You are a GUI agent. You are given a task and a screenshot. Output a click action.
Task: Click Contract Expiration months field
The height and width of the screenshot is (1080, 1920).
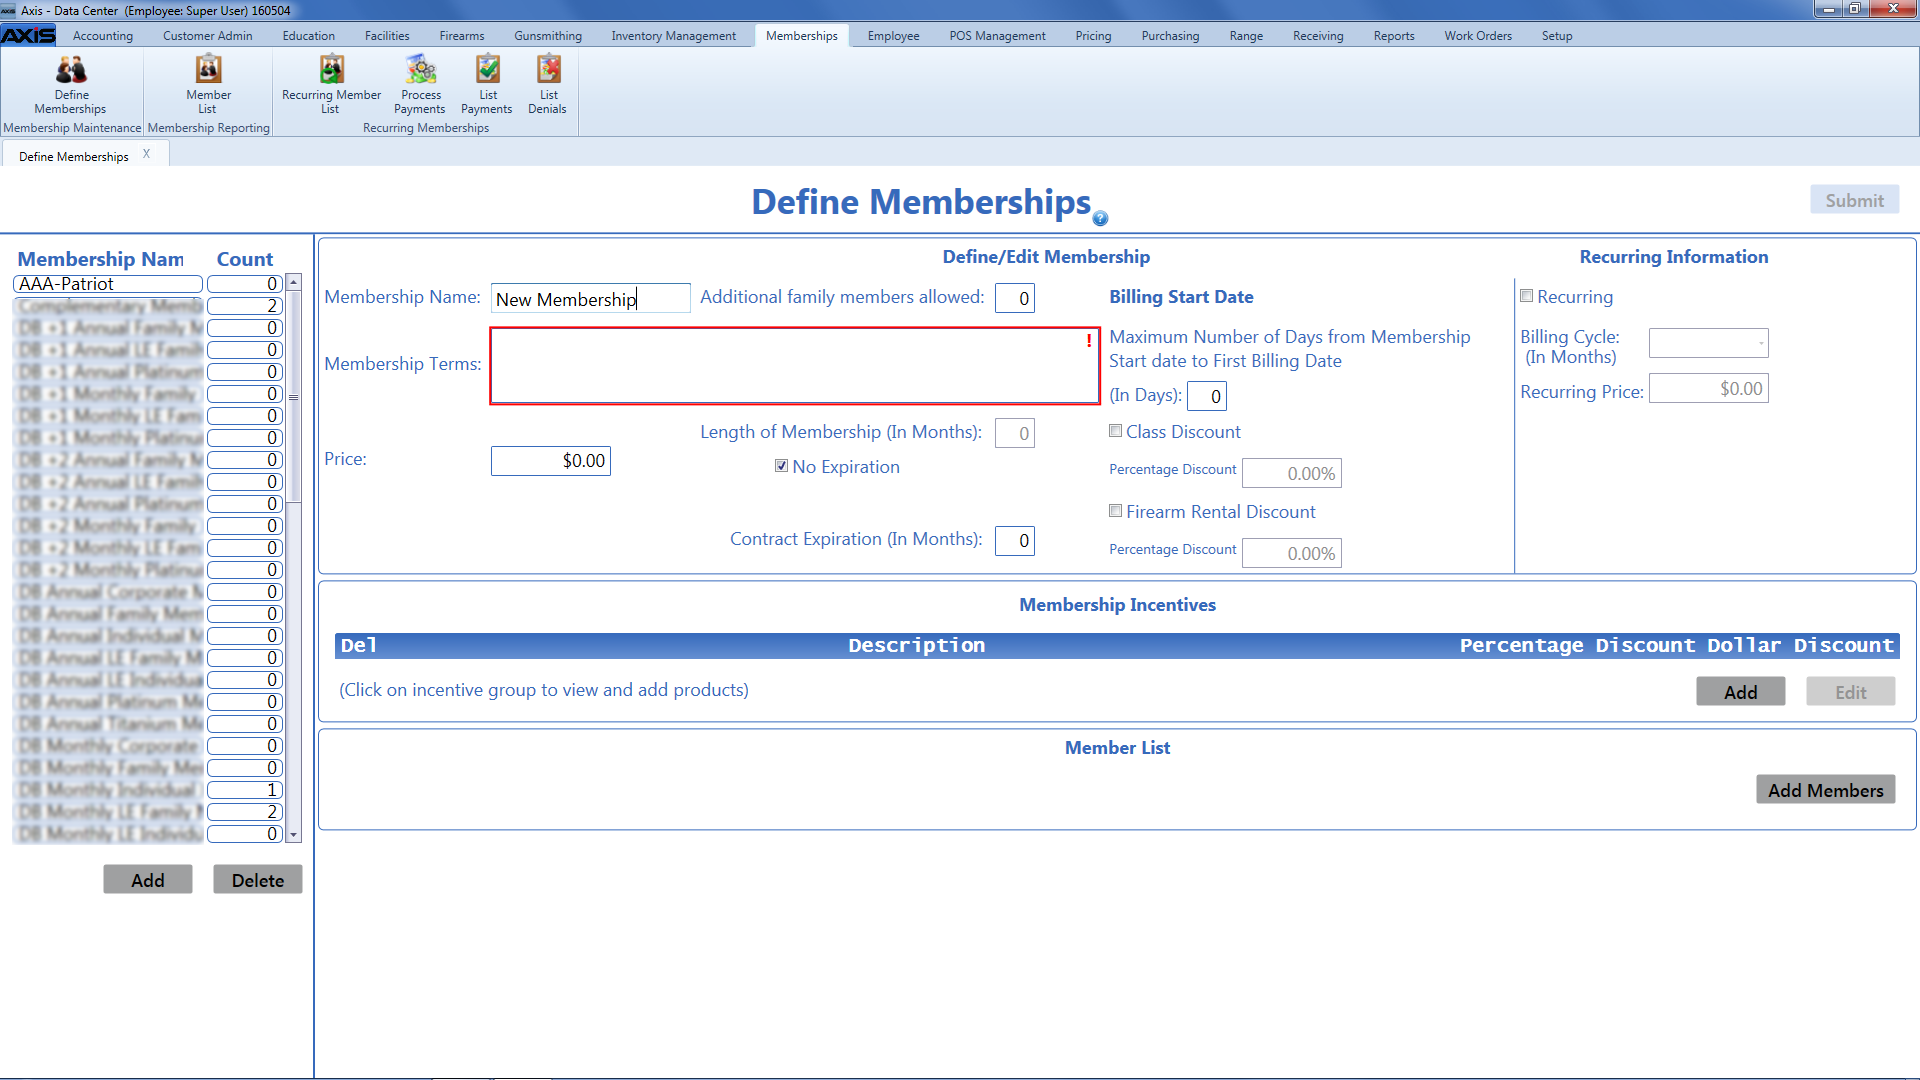[1014, 541]
